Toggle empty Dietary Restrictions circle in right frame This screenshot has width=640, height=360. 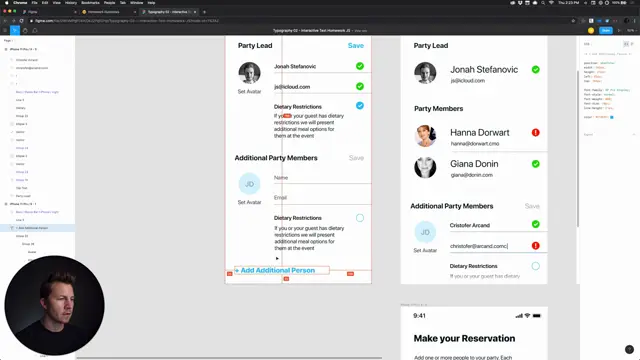click(x=536, y=266)
